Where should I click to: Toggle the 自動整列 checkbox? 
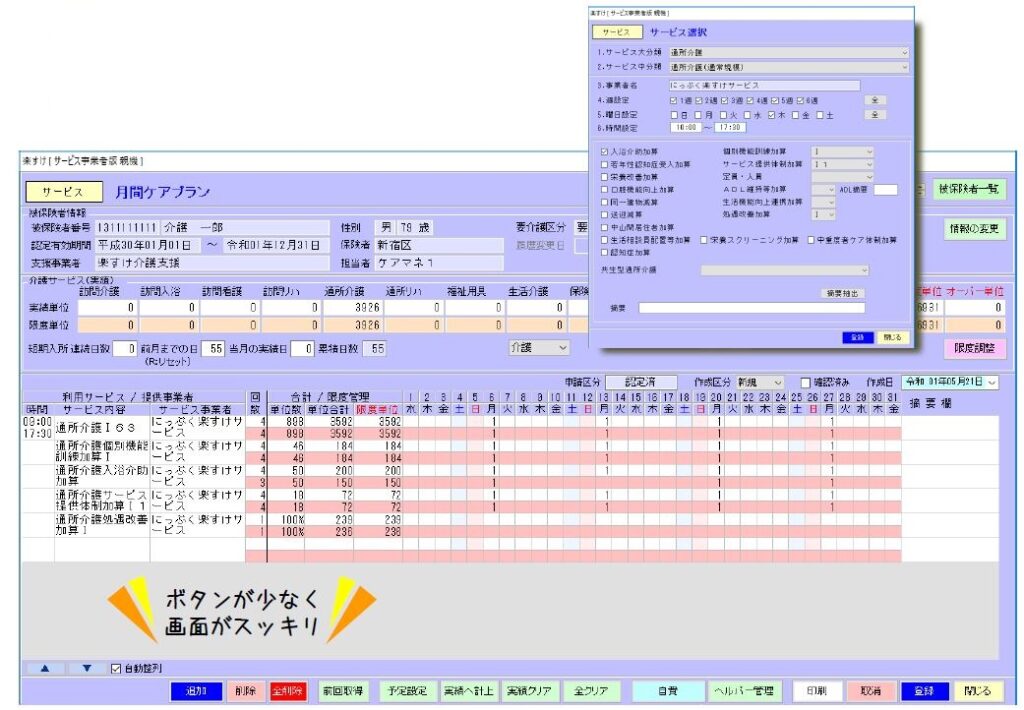click(x=116, y=668)
